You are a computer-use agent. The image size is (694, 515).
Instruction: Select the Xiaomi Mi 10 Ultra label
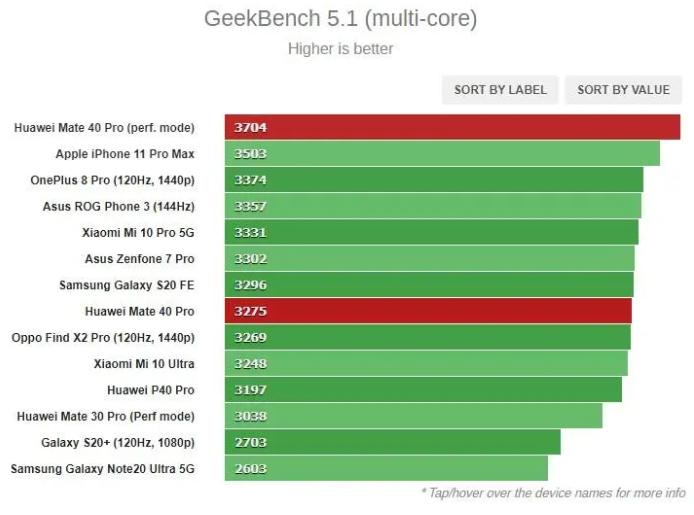click(x=144, y=364)
